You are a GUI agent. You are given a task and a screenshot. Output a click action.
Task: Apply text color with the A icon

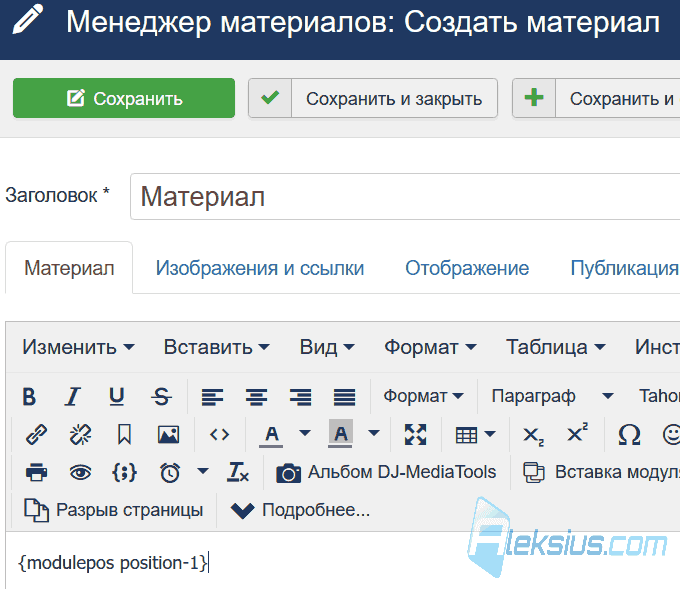point(271,434)
